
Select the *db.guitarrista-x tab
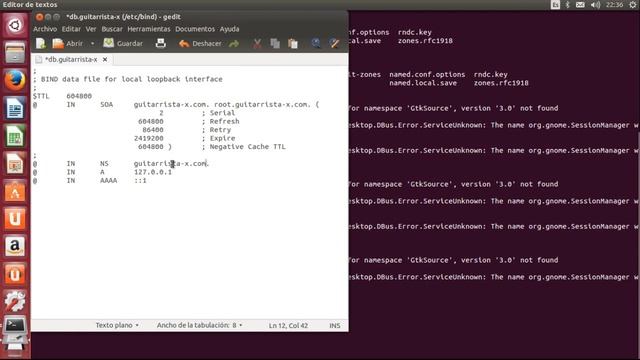click(x=71, y=60)
